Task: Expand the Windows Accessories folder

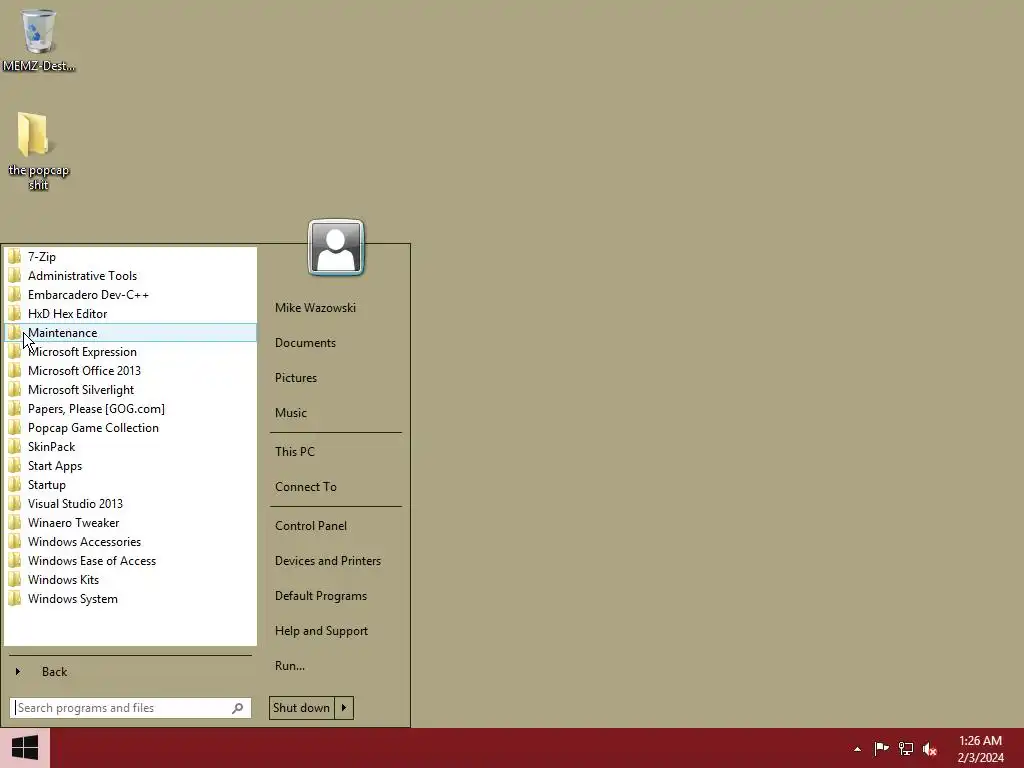Action: [x=131, y=541]
